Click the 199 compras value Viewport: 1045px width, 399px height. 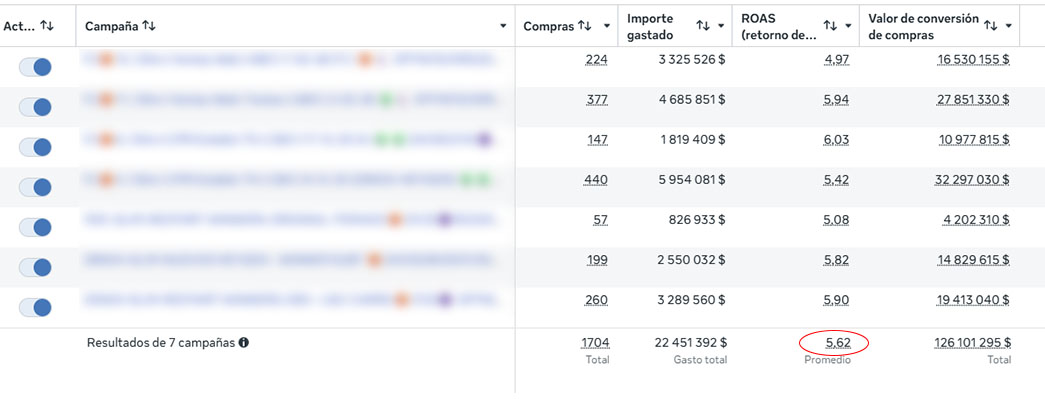click(x=597, y=260)
